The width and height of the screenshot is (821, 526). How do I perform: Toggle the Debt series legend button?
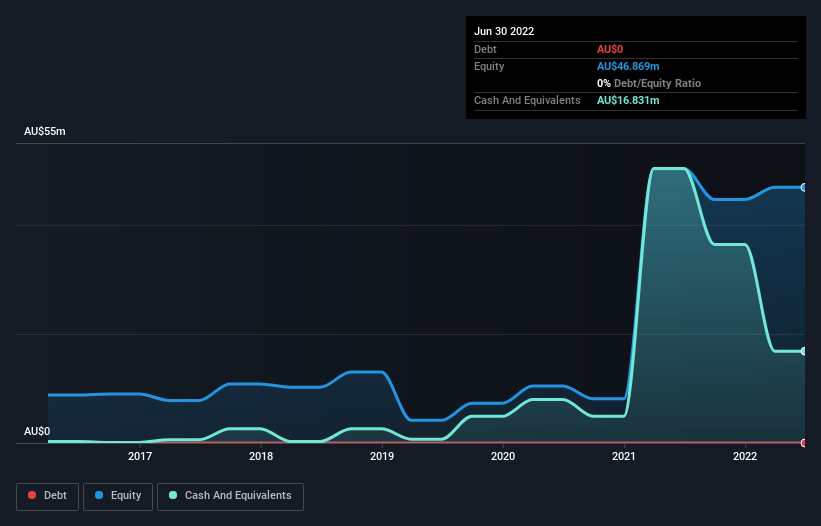(x=47, y=496)
